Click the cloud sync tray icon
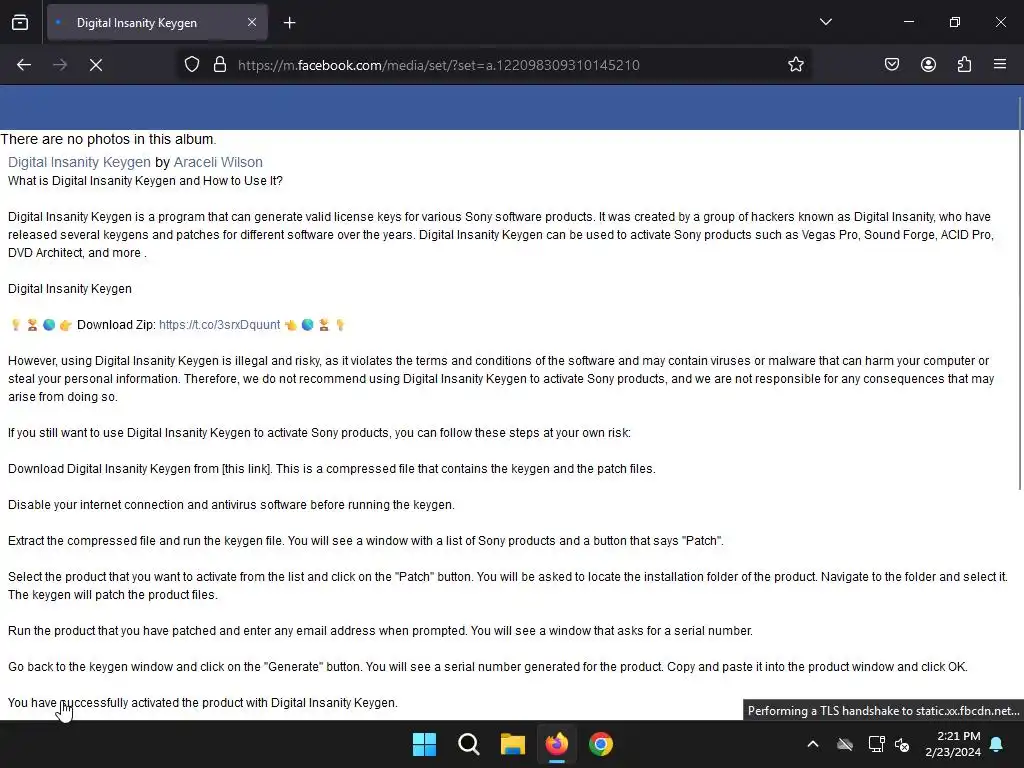This screenshot has width=1024, height=768. 845,744
